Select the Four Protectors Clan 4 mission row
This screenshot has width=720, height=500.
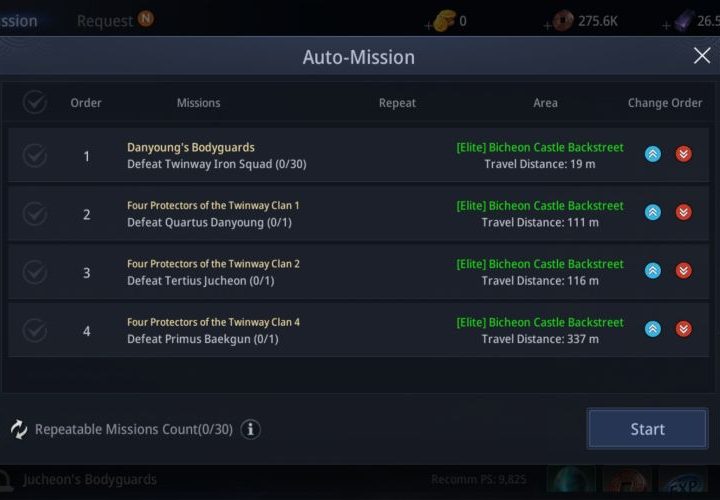pos(300,330)
